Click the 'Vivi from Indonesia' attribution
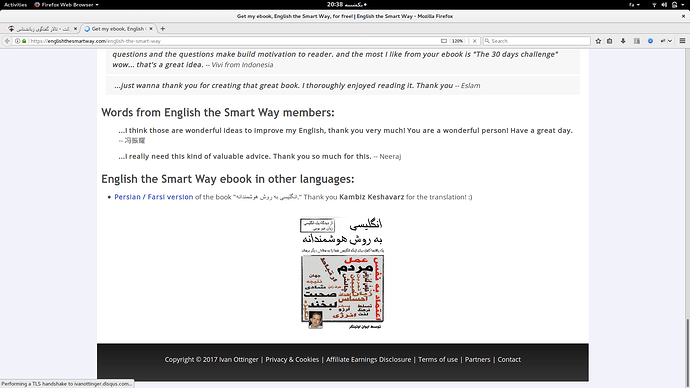Viewport: 690px width, 388px height. [242, 65]
